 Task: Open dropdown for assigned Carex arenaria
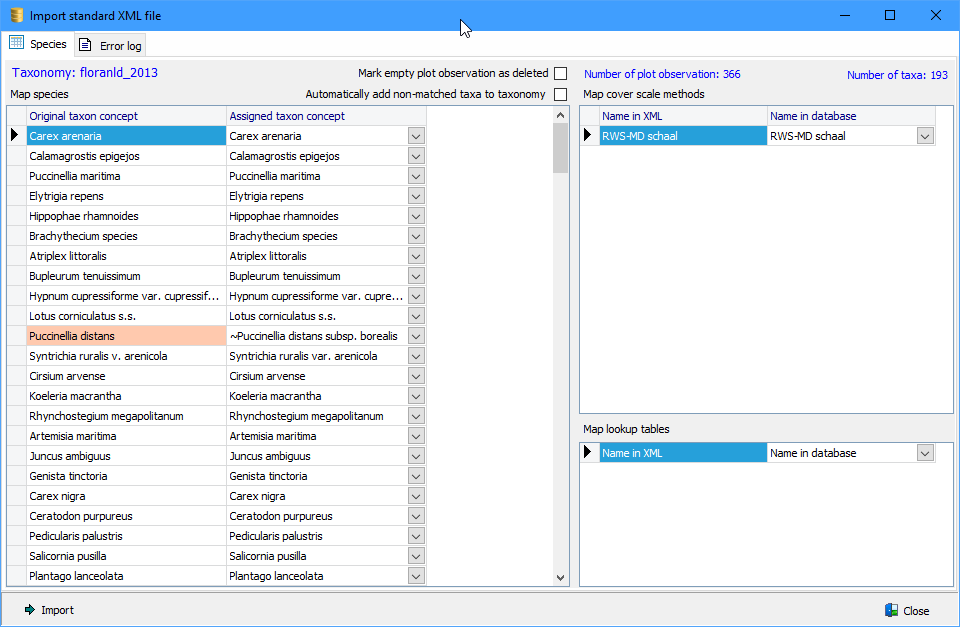point(417,136)
